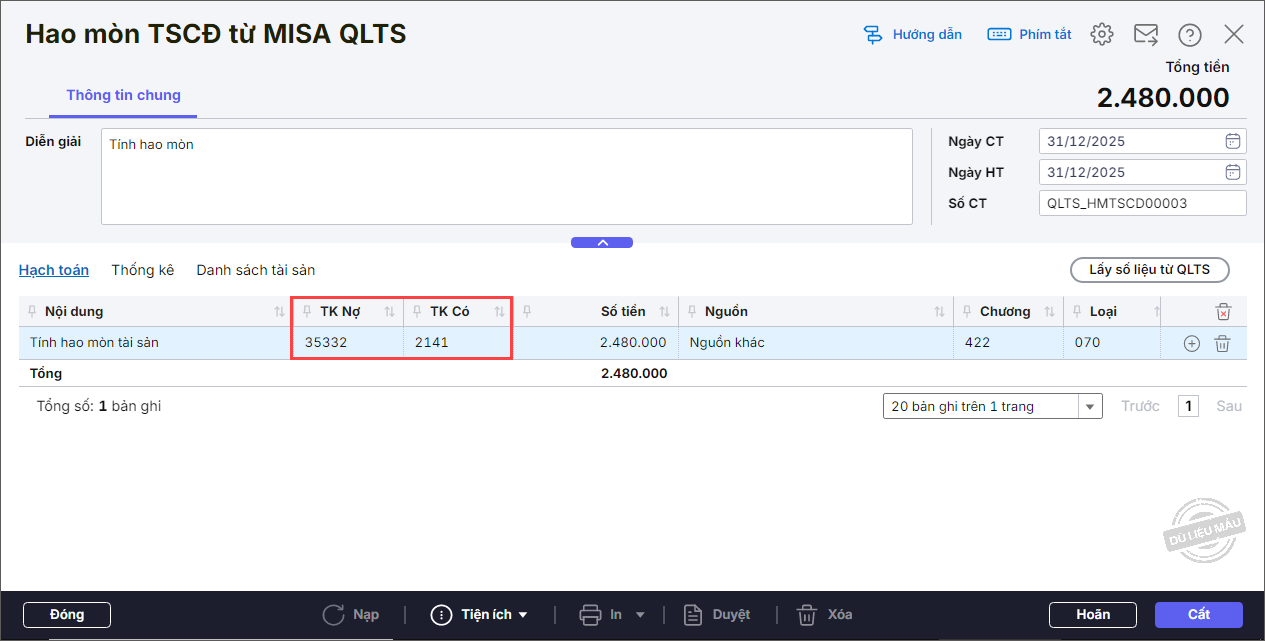Go to previous page with Trước

pyautogui.click(x=1140, y=406)
